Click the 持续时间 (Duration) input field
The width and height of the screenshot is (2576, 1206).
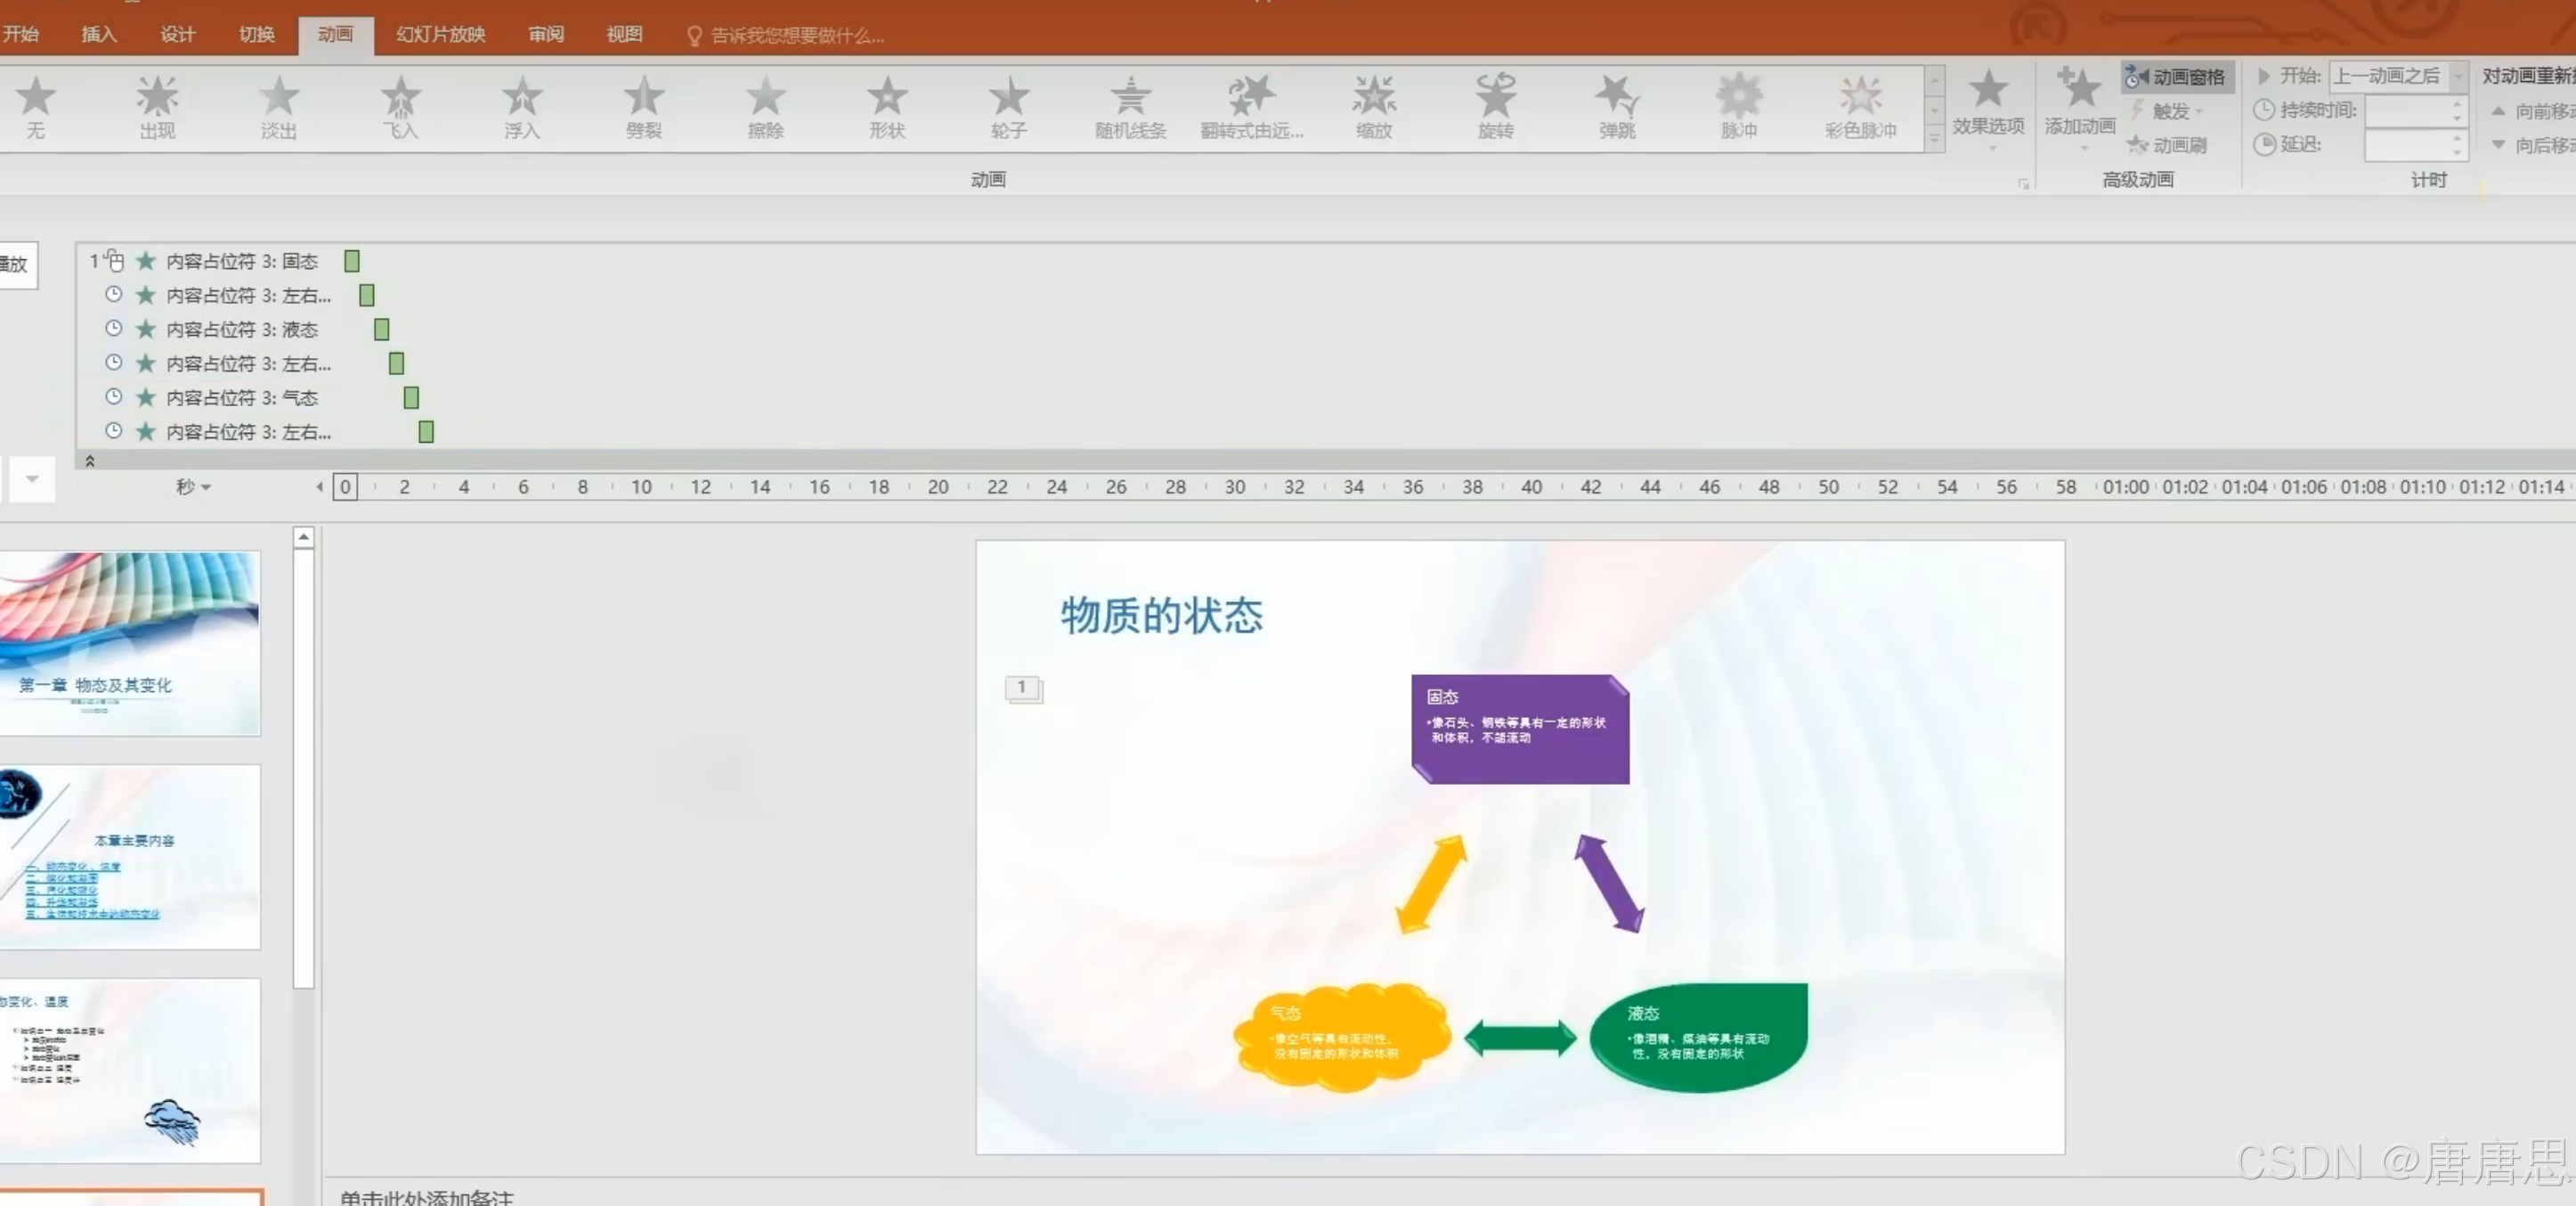(2407, 111)
